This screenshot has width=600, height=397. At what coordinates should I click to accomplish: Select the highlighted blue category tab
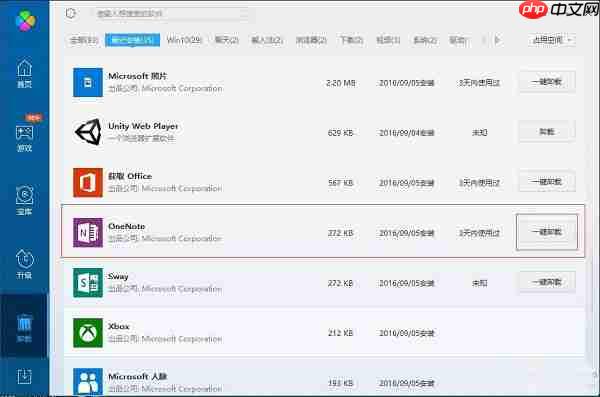(x=132, y=40)
